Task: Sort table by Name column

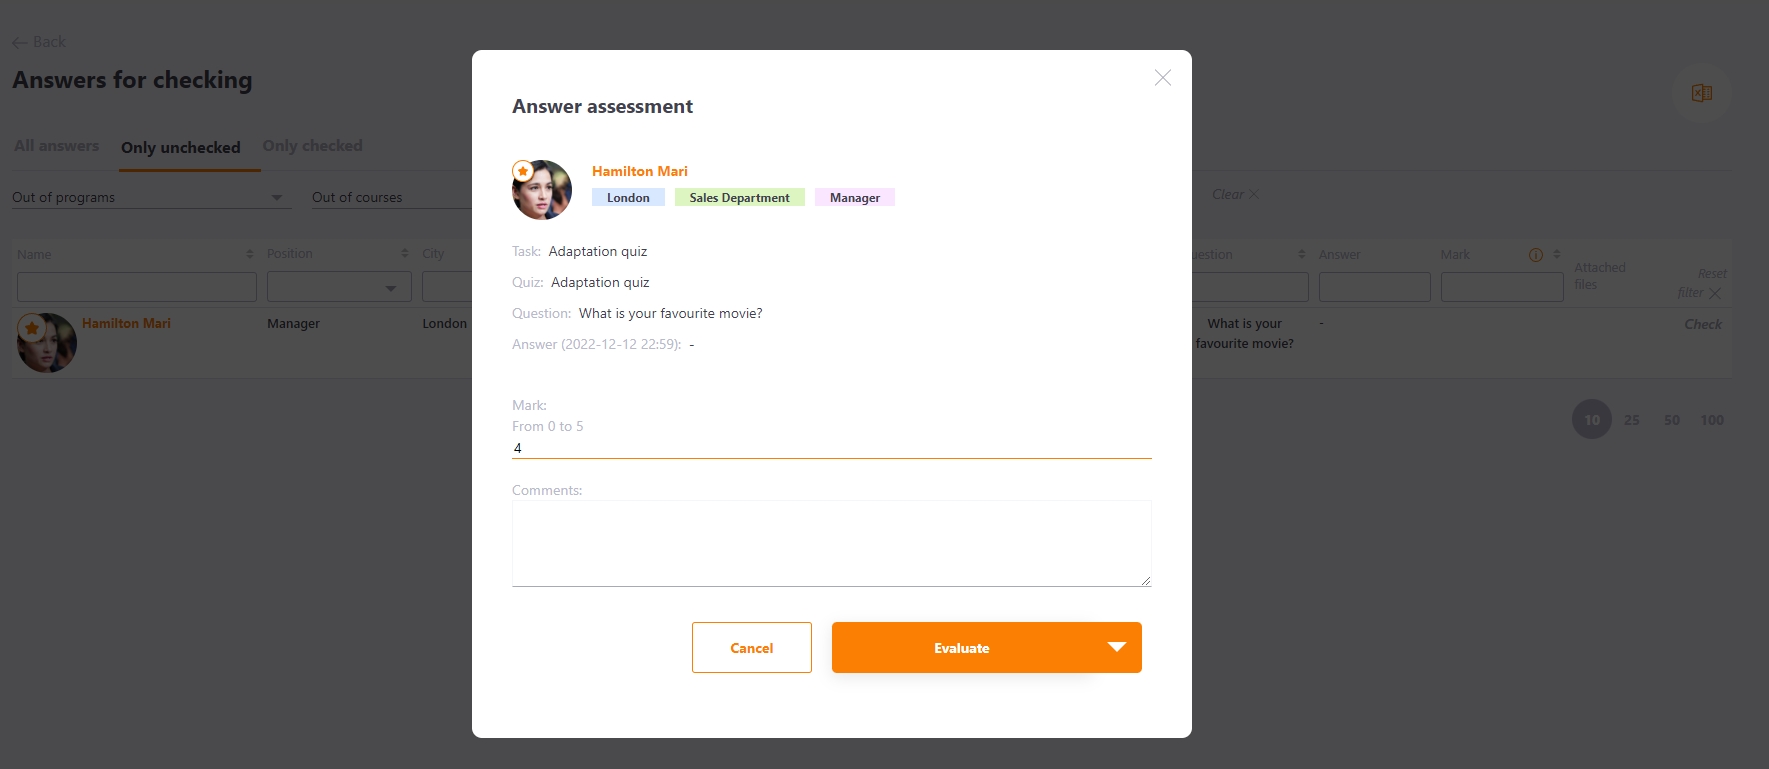Action: pos(250,254)
